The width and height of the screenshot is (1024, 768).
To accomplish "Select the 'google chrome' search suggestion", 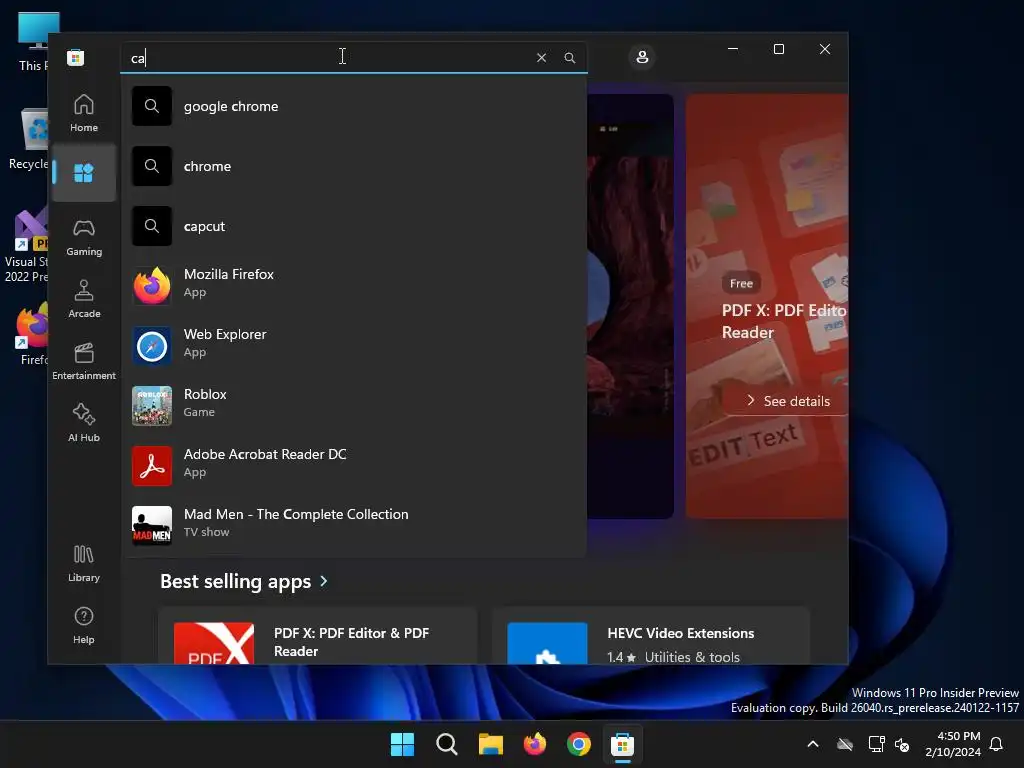I will coord(353,106).
